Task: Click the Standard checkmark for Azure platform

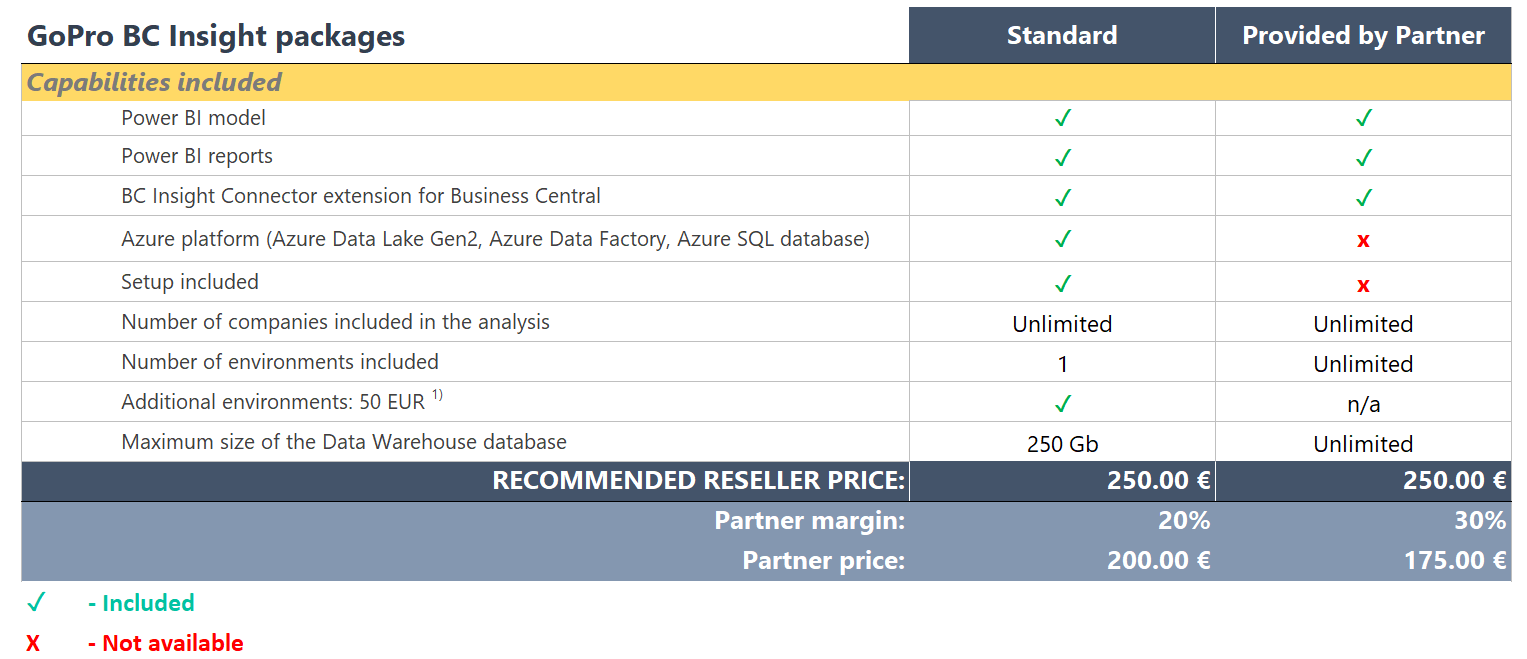Action: coord(1062,239)
